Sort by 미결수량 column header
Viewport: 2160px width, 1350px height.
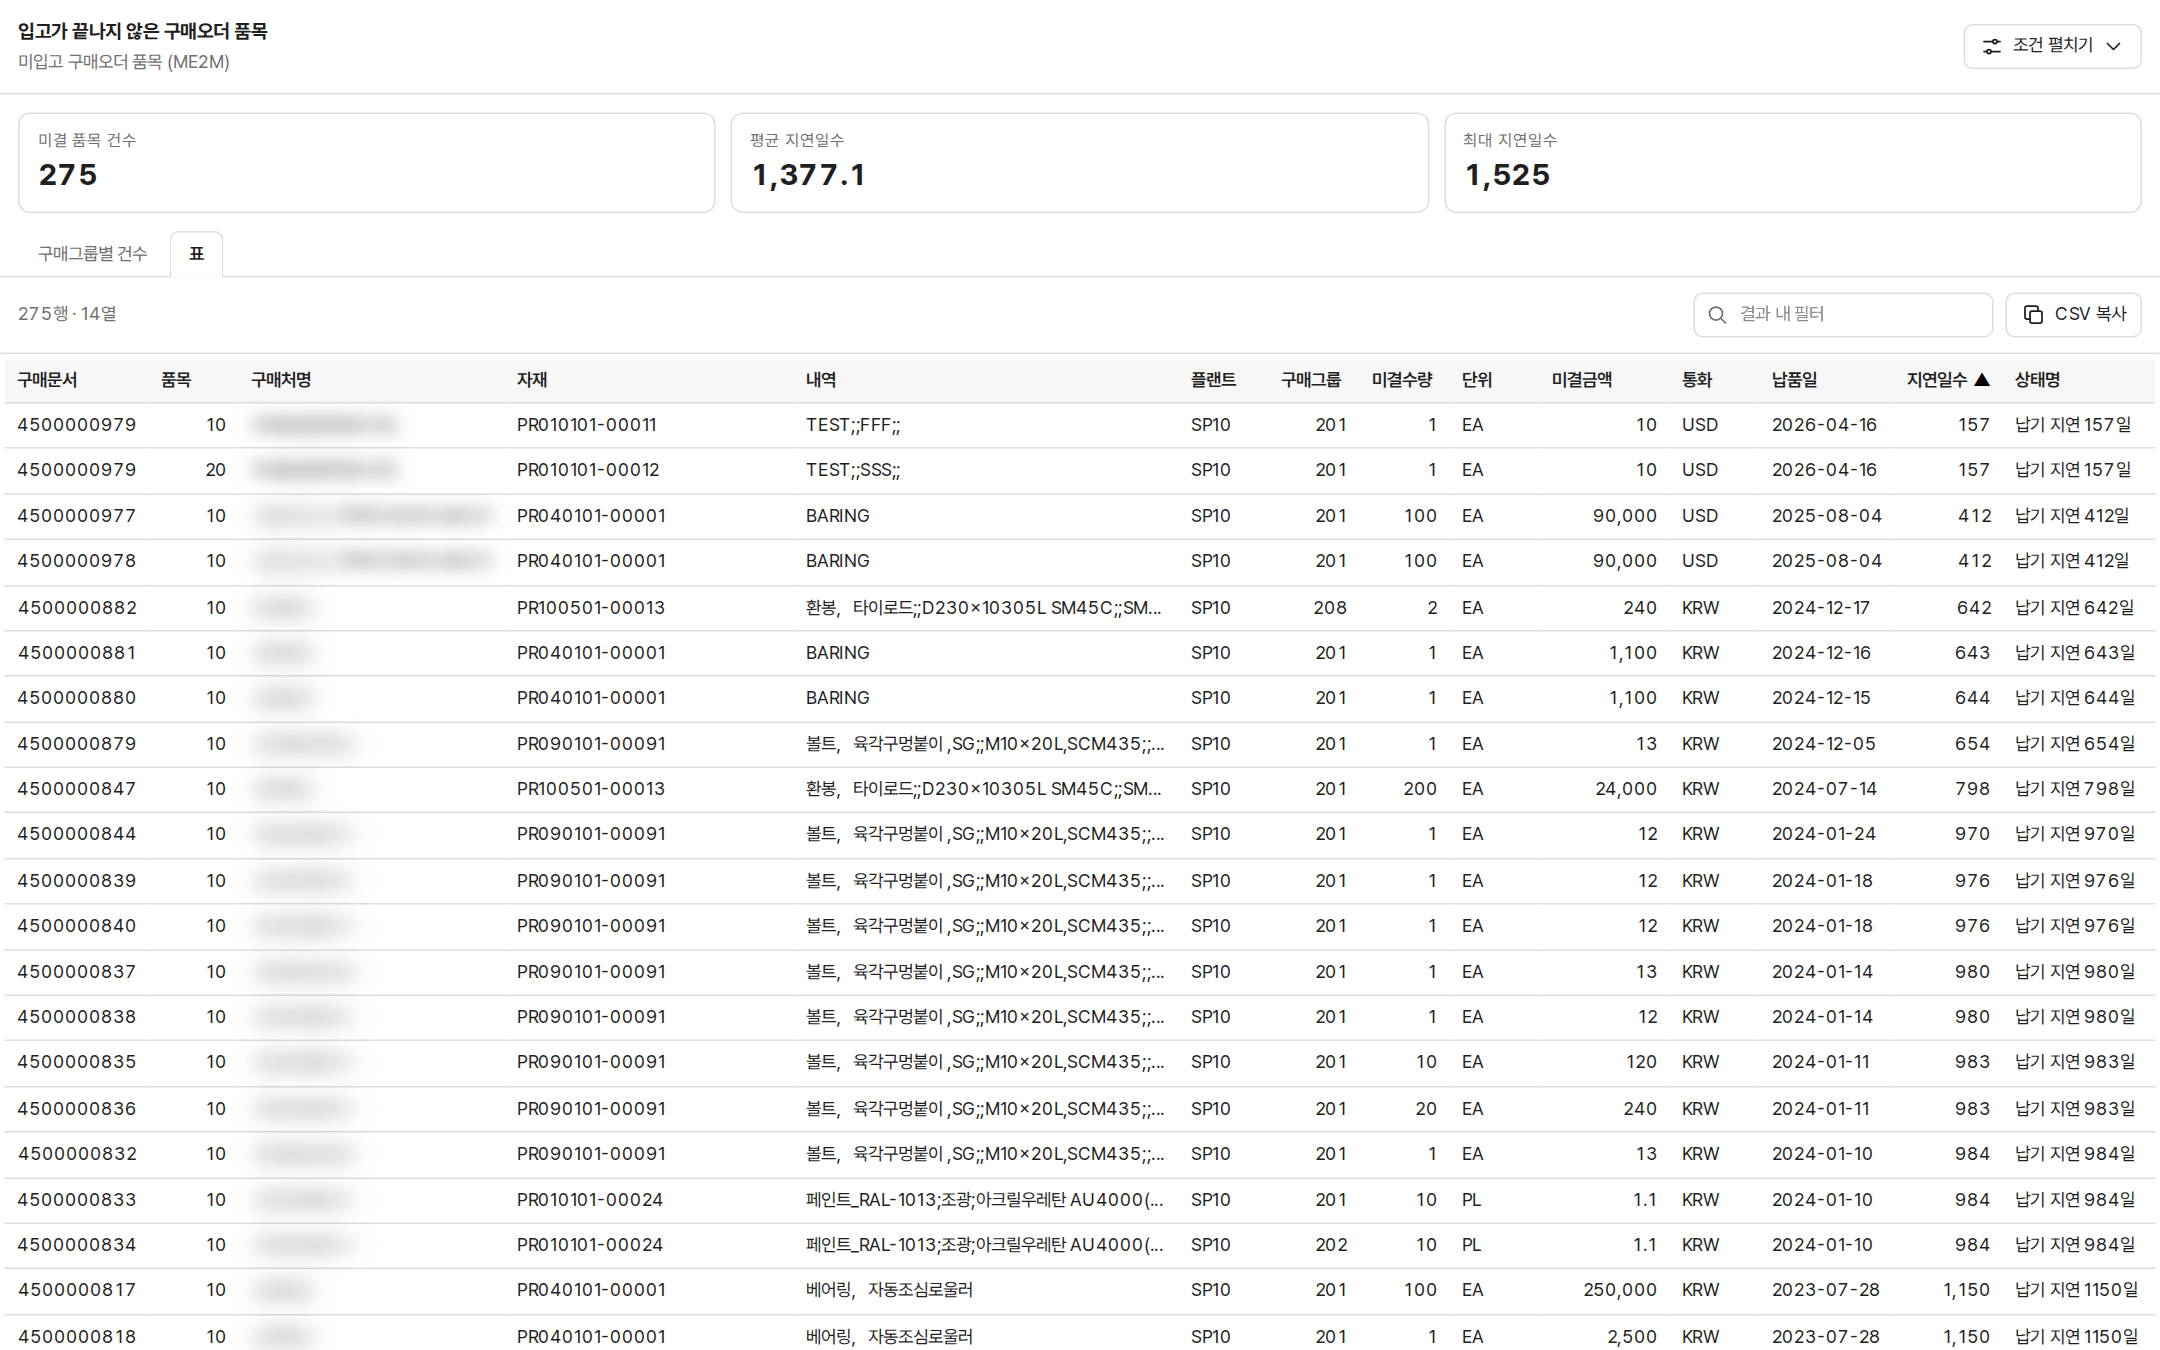tap(1402, 380)
